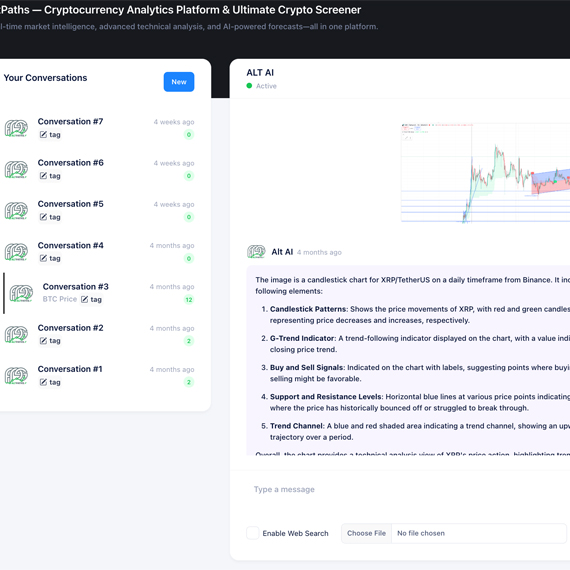Click Trend Channel list item text
570x570 pixels.
click(x=420, y=431)
